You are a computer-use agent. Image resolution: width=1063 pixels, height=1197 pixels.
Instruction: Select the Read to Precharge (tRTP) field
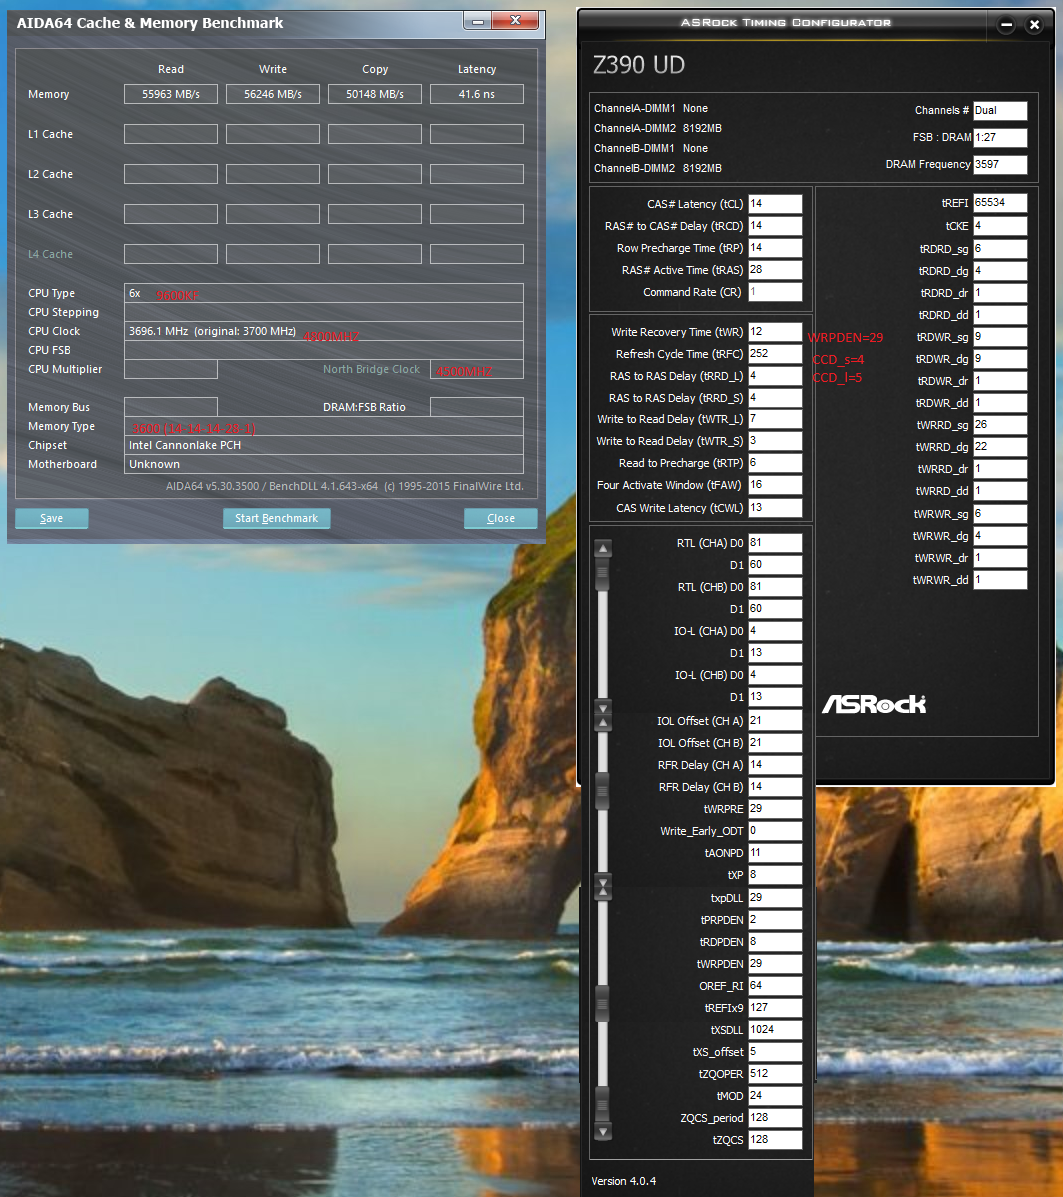pyautogui.click(x=775, y=463)
